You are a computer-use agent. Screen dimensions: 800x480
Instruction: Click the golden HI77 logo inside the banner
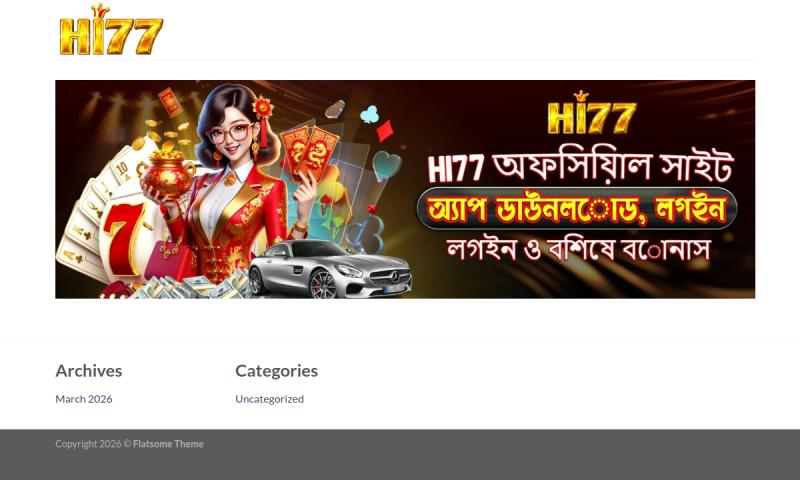[x=592, y=113]
